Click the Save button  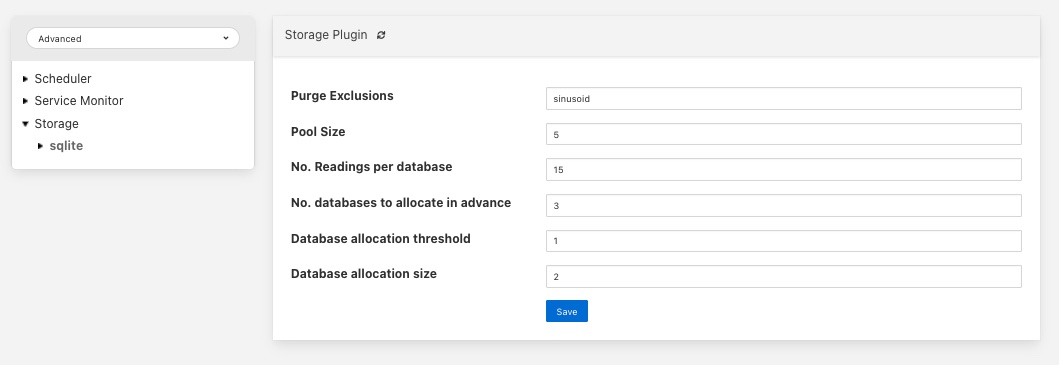point(567,311)
